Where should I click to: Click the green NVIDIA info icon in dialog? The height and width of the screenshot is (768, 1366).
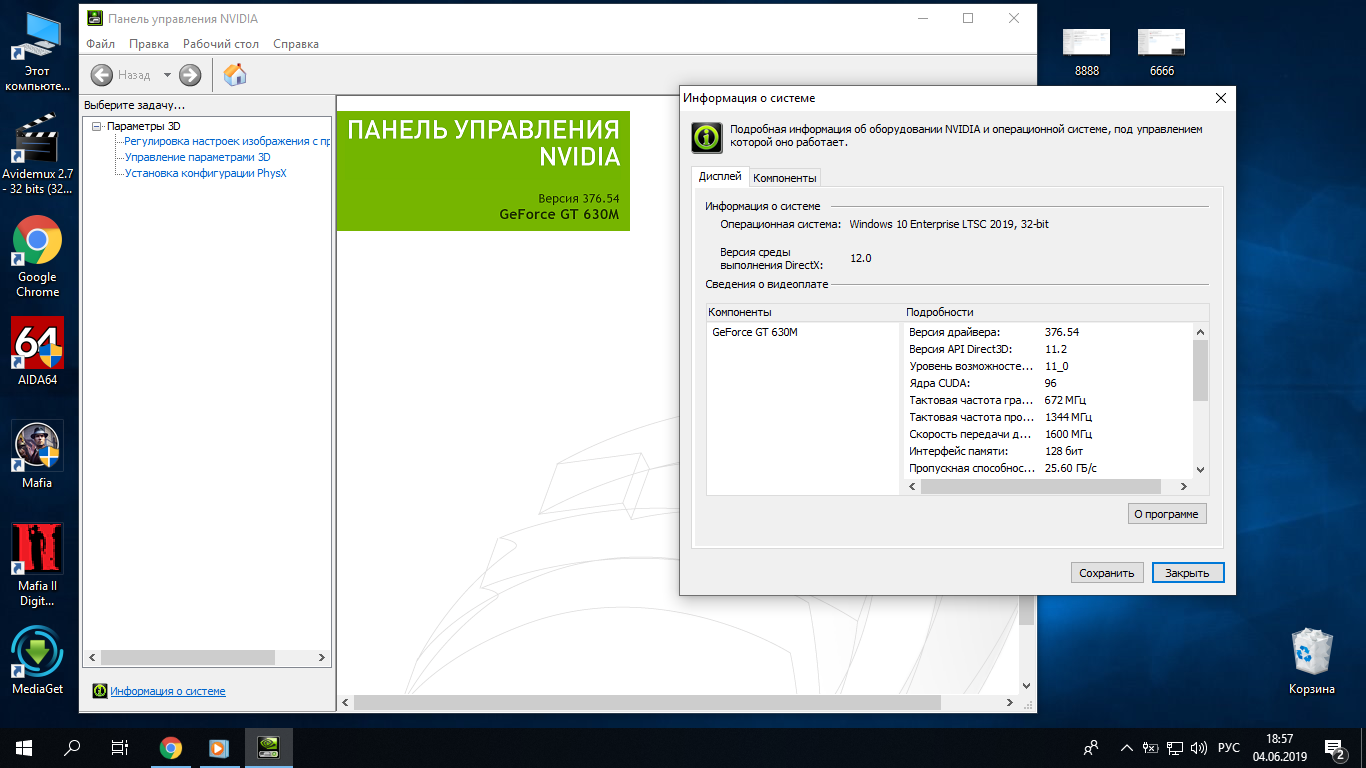707,137
